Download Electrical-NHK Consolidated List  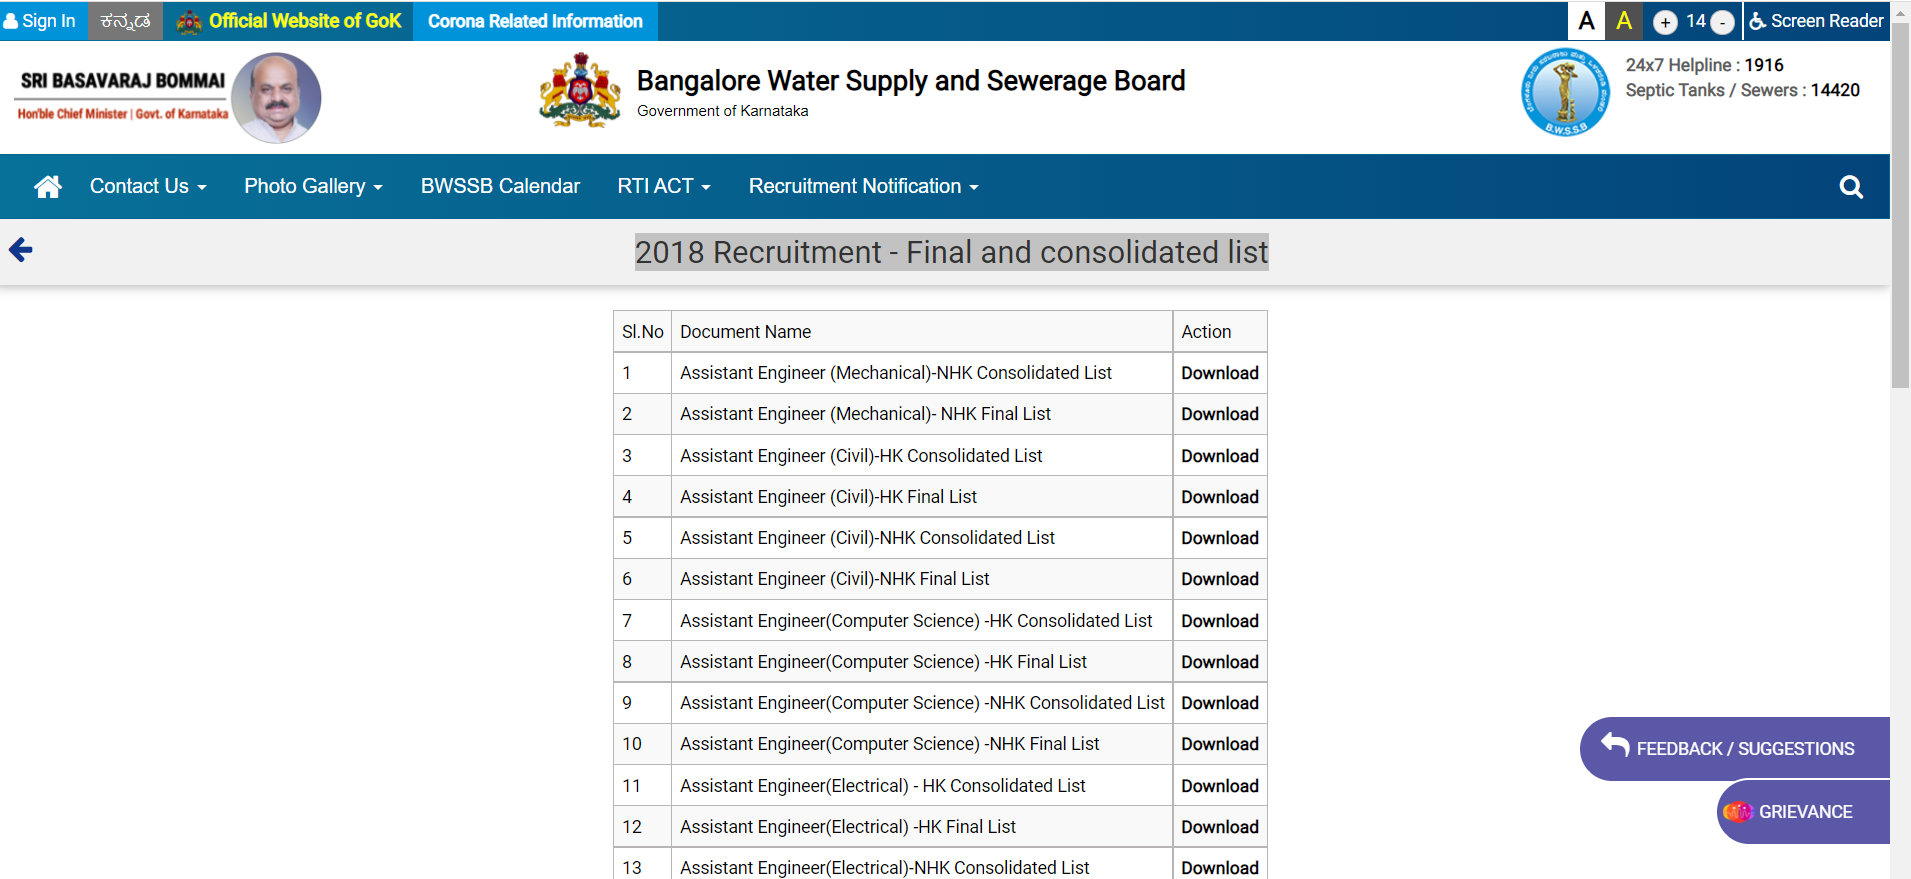pyautogui.click(x=1219, y=867)
